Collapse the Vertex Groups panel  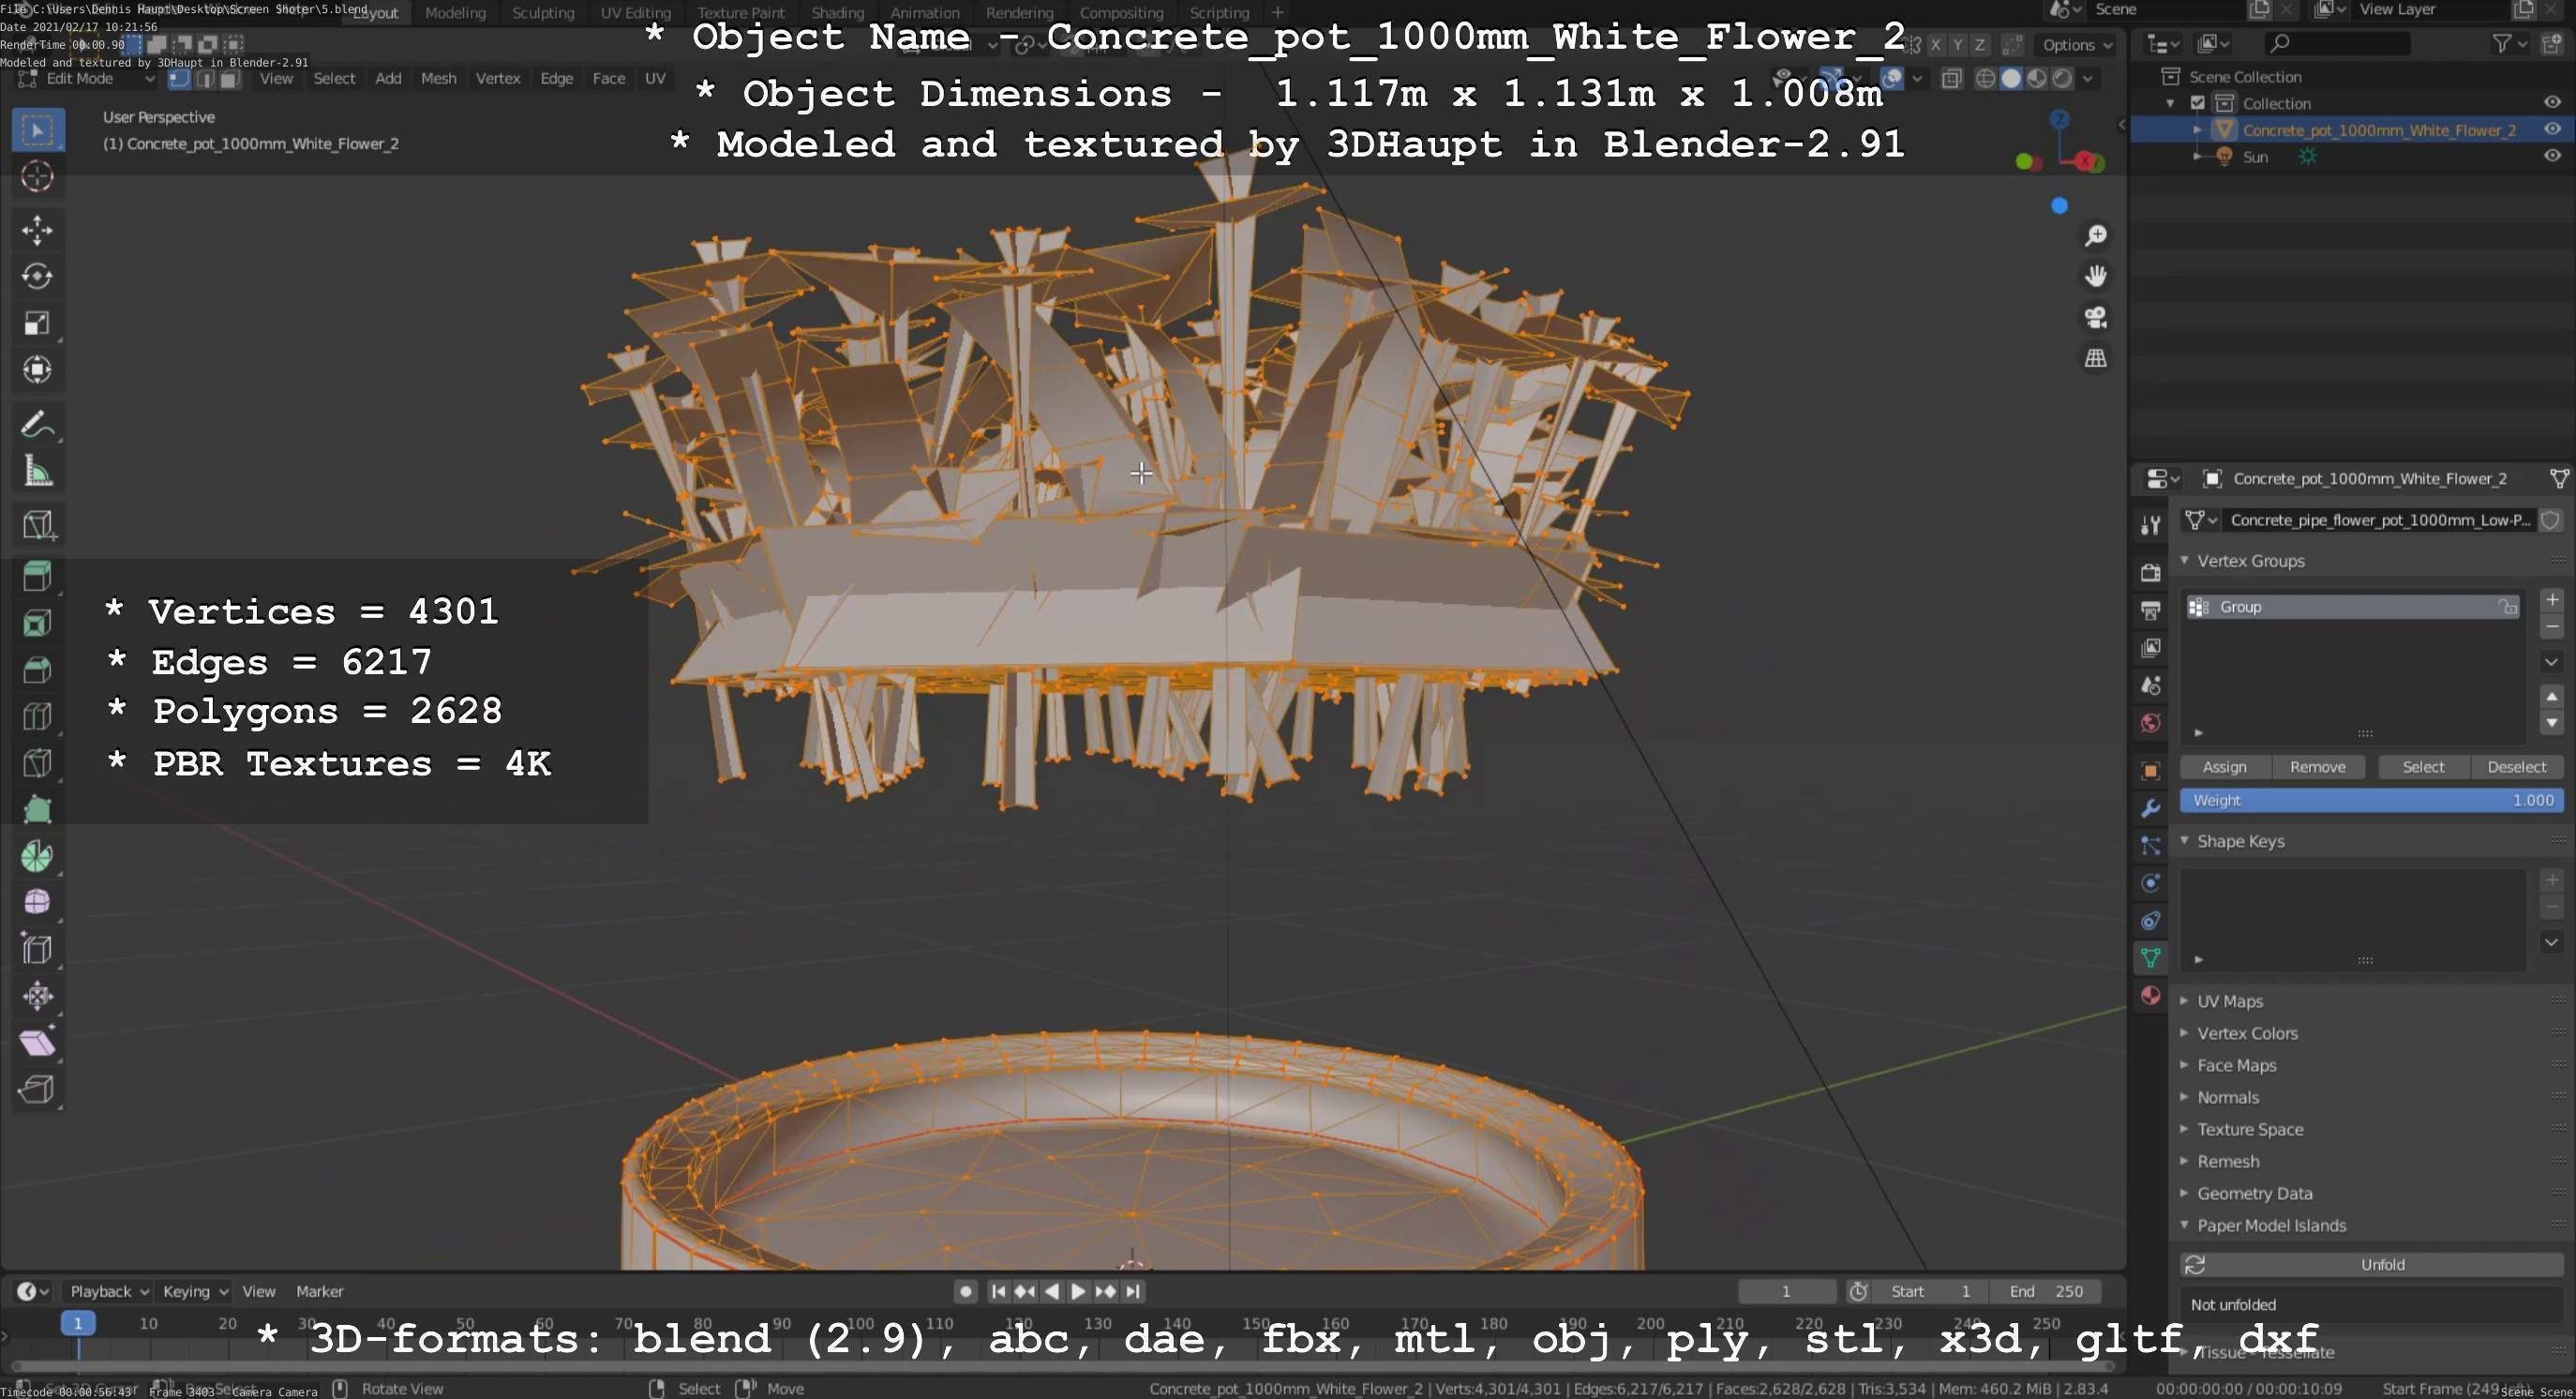pos(2185,561)
